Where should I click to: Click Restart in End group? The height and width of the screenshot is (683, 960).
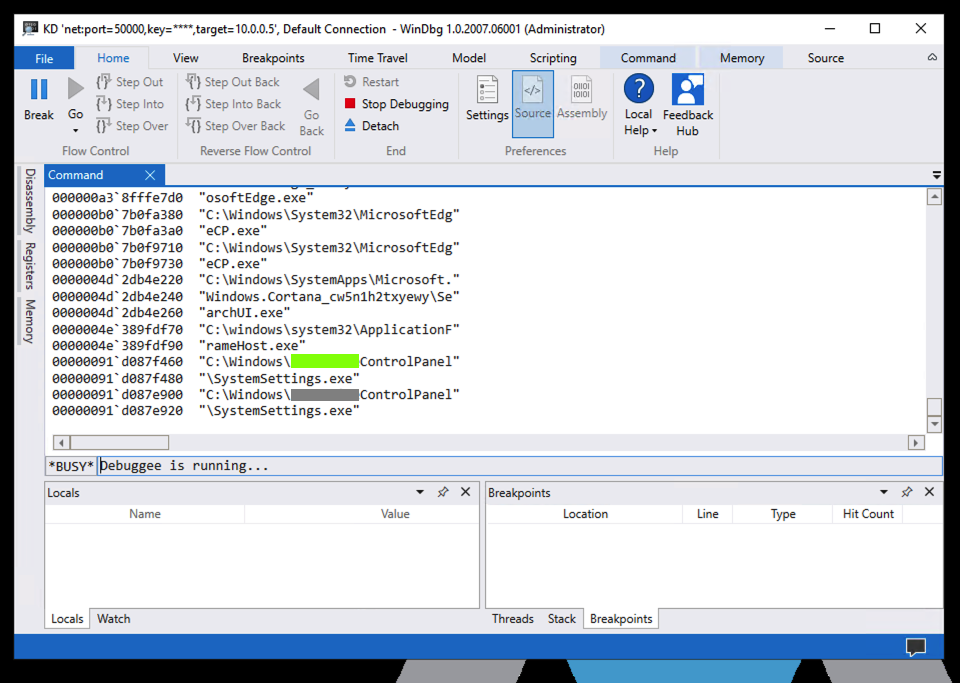pyautogui.click(x=371, y=82)
